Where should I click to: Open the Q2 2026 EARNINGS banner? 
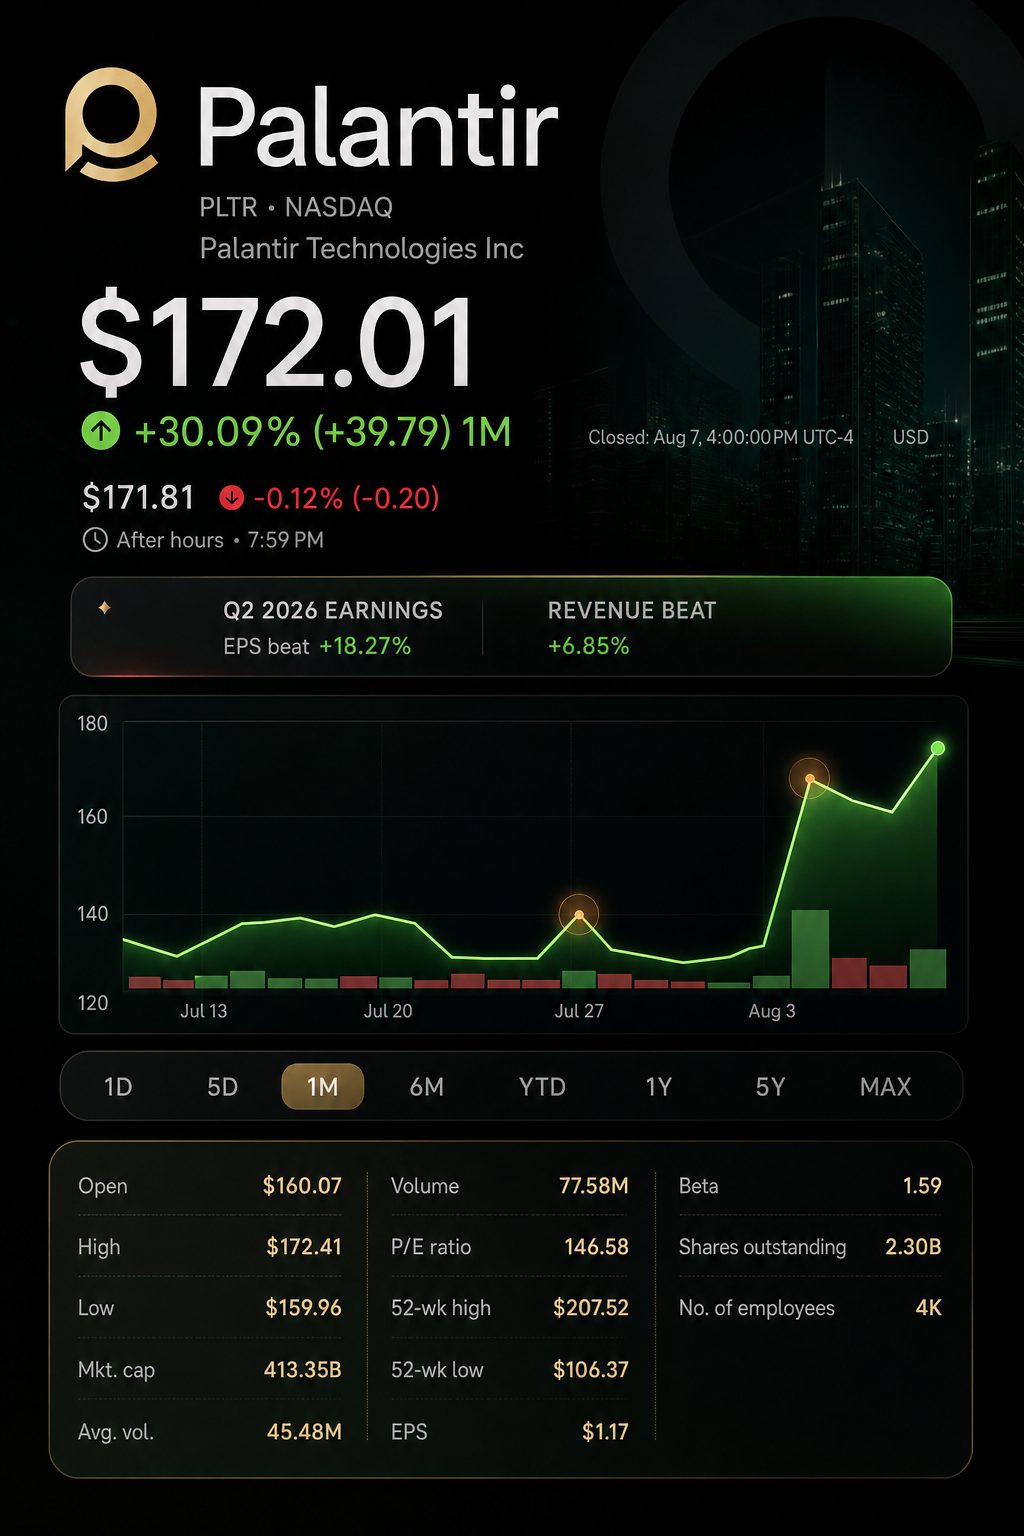point(511,627)
